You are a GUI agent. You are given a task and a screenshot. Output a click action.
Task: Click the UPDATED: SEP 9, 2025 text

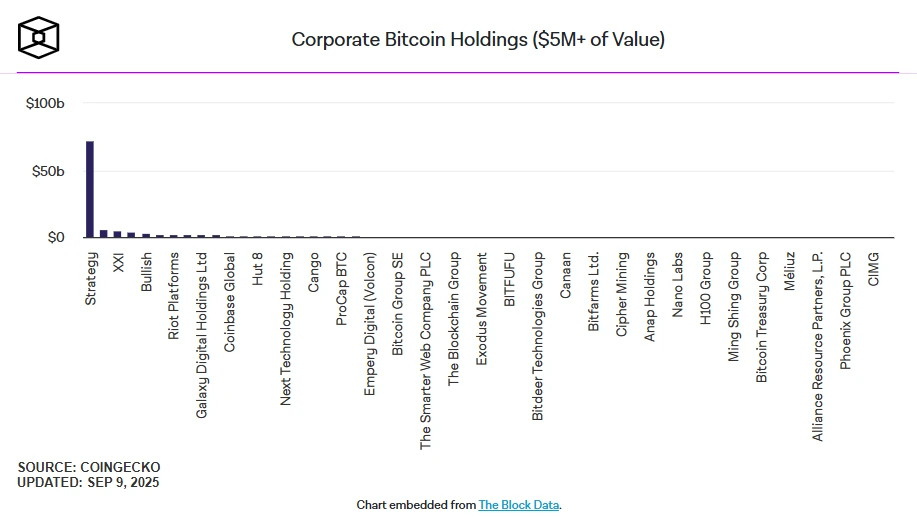coord(88,482)
